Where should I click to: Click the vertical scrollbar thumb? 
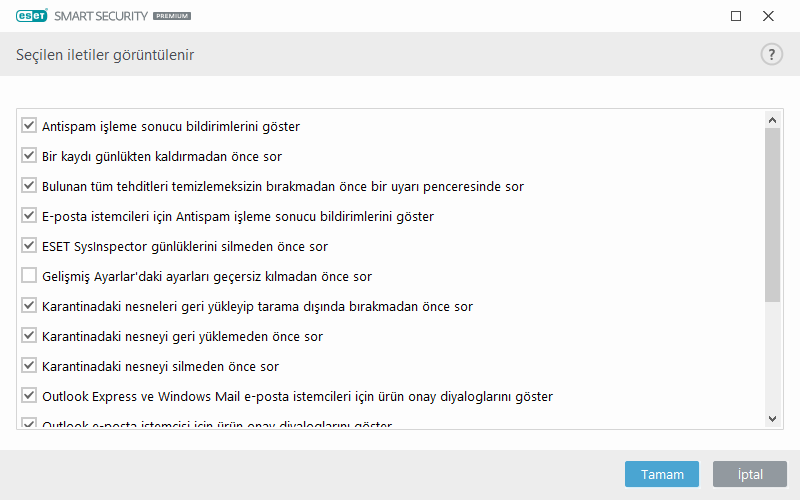[x=772, y=214]
